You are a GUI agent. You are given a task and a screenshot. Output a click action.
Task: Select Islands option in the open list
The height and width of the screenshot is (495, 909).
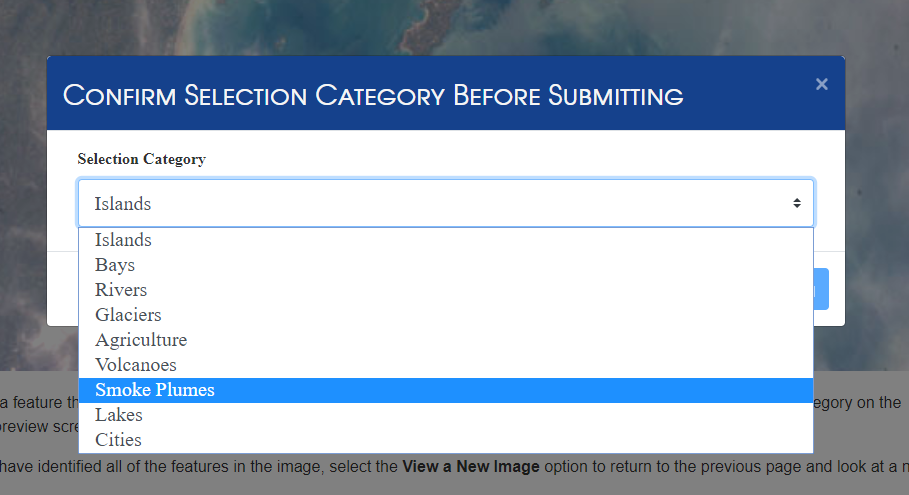[x=124, y=240]
